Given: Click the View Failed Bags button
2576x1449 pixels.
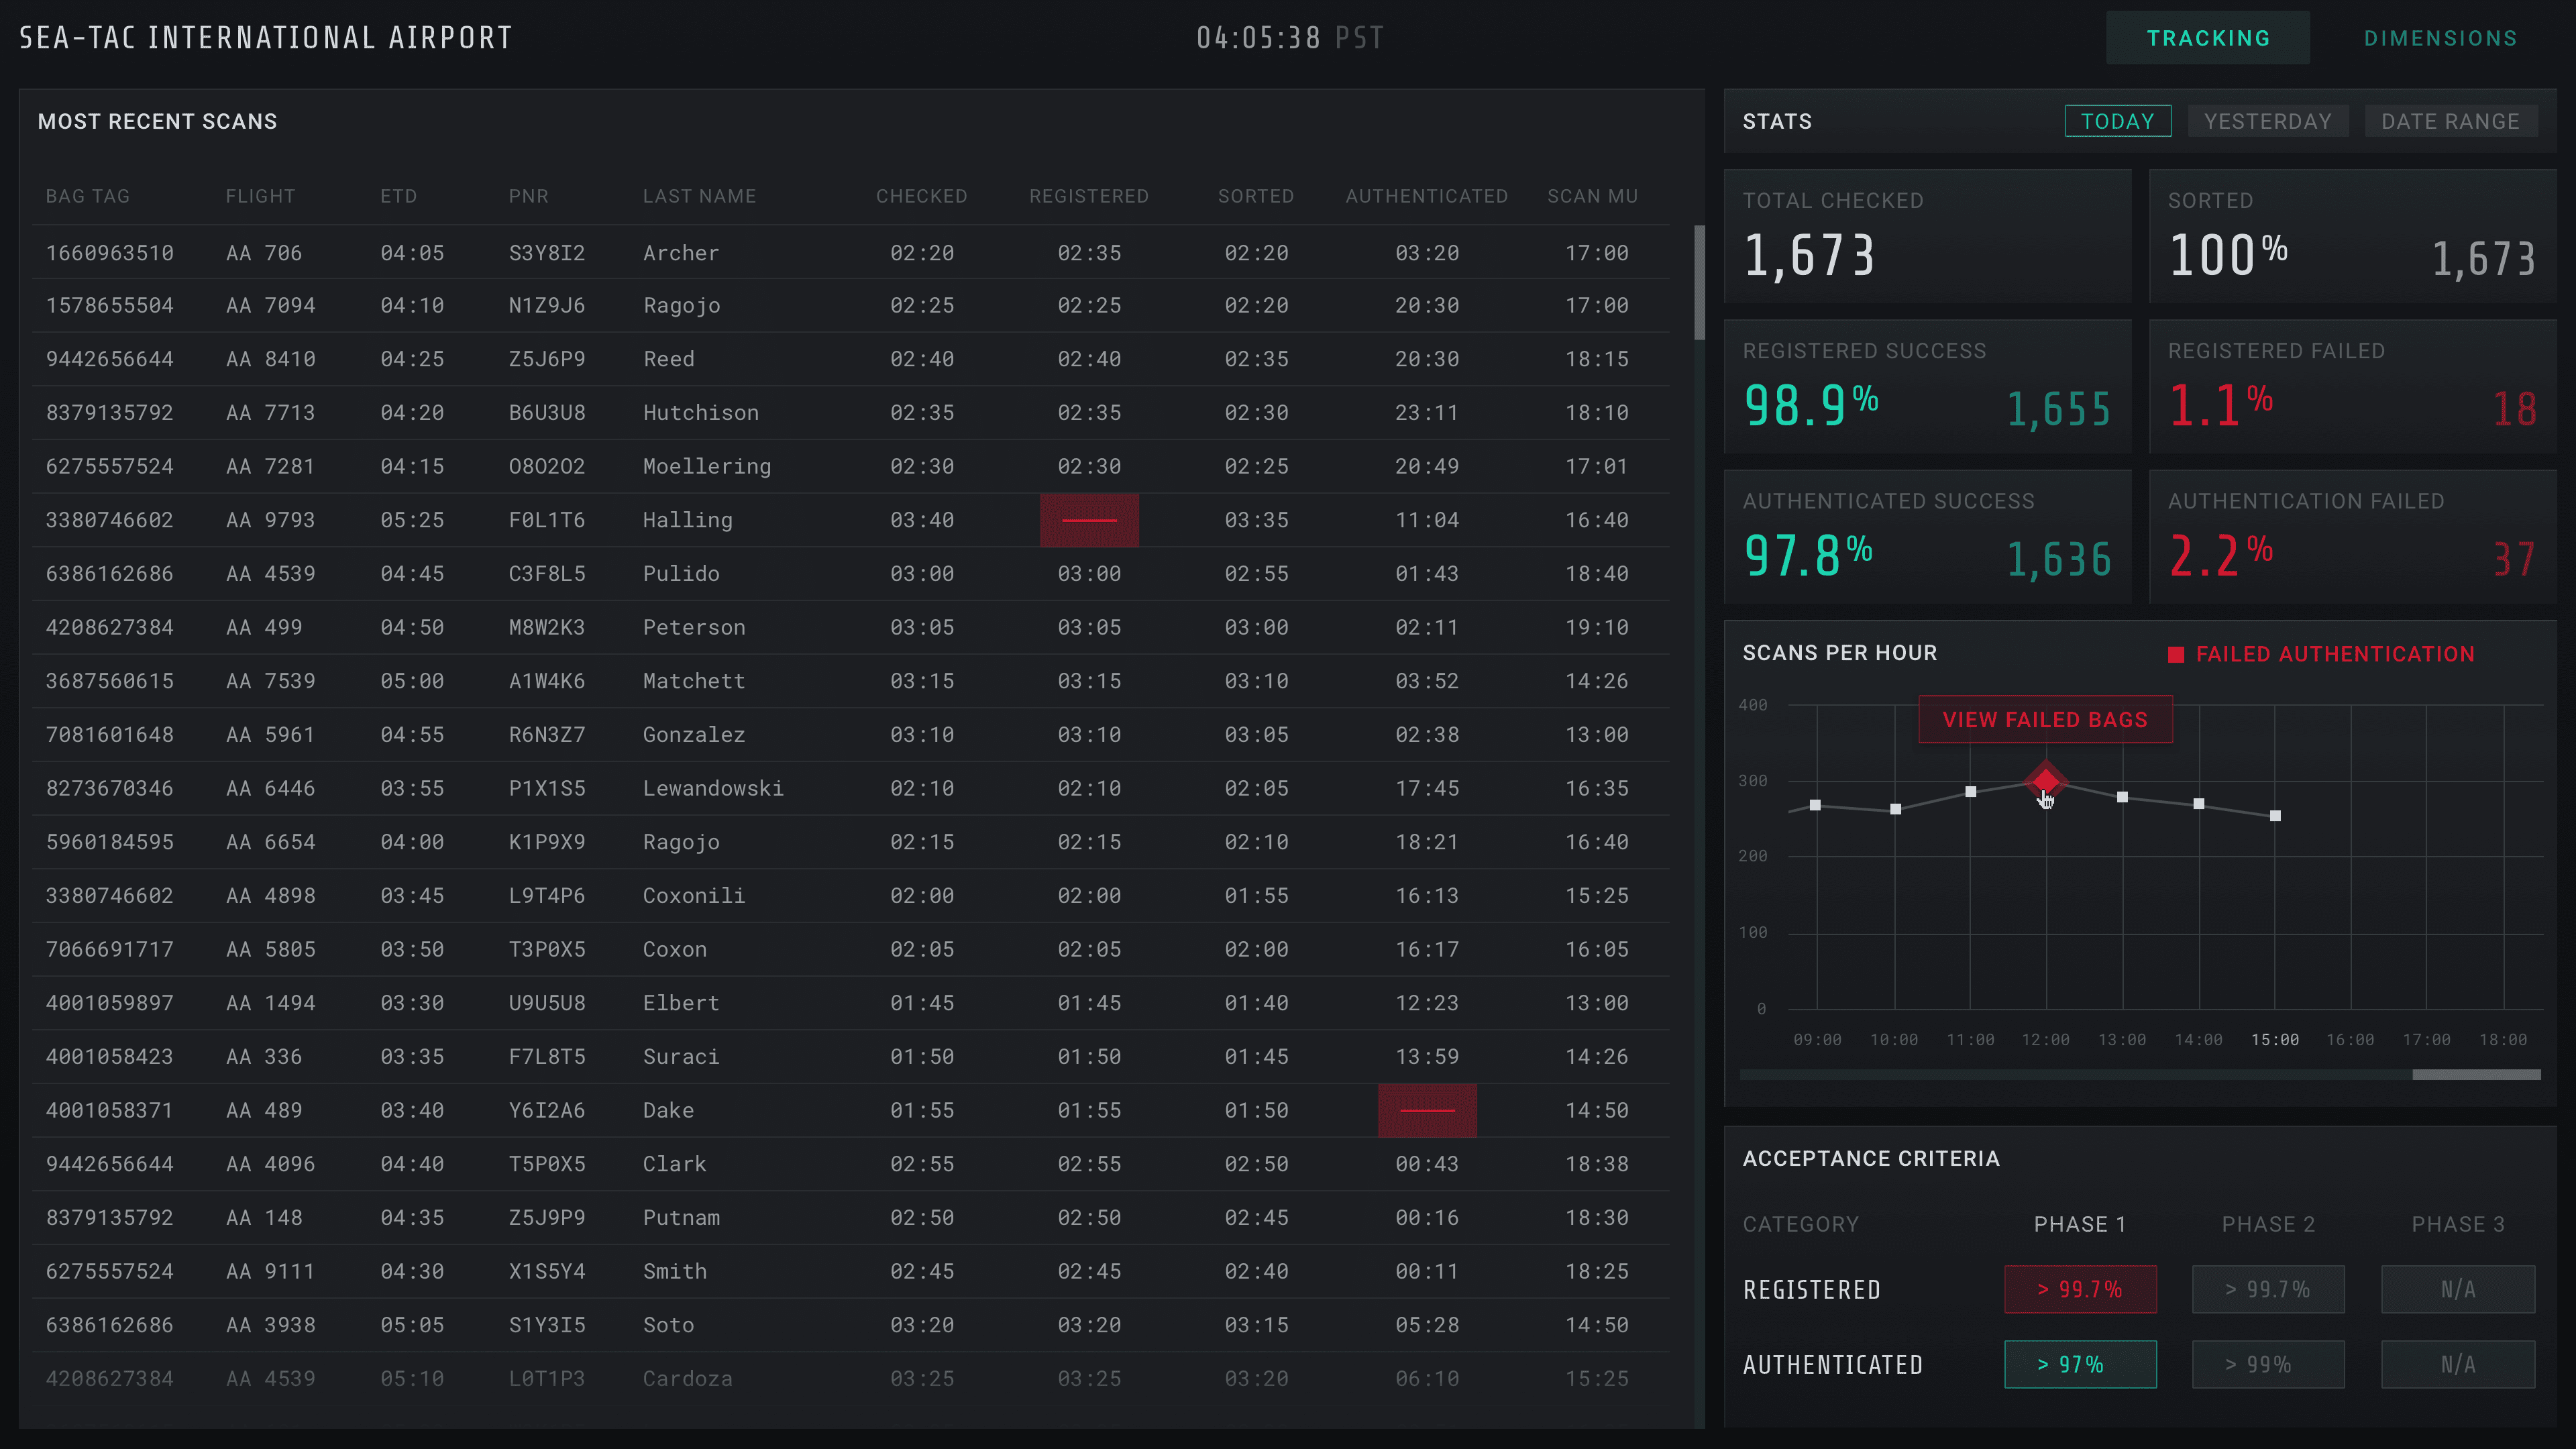Looking at the screenshot, I should pos(2045,720).
